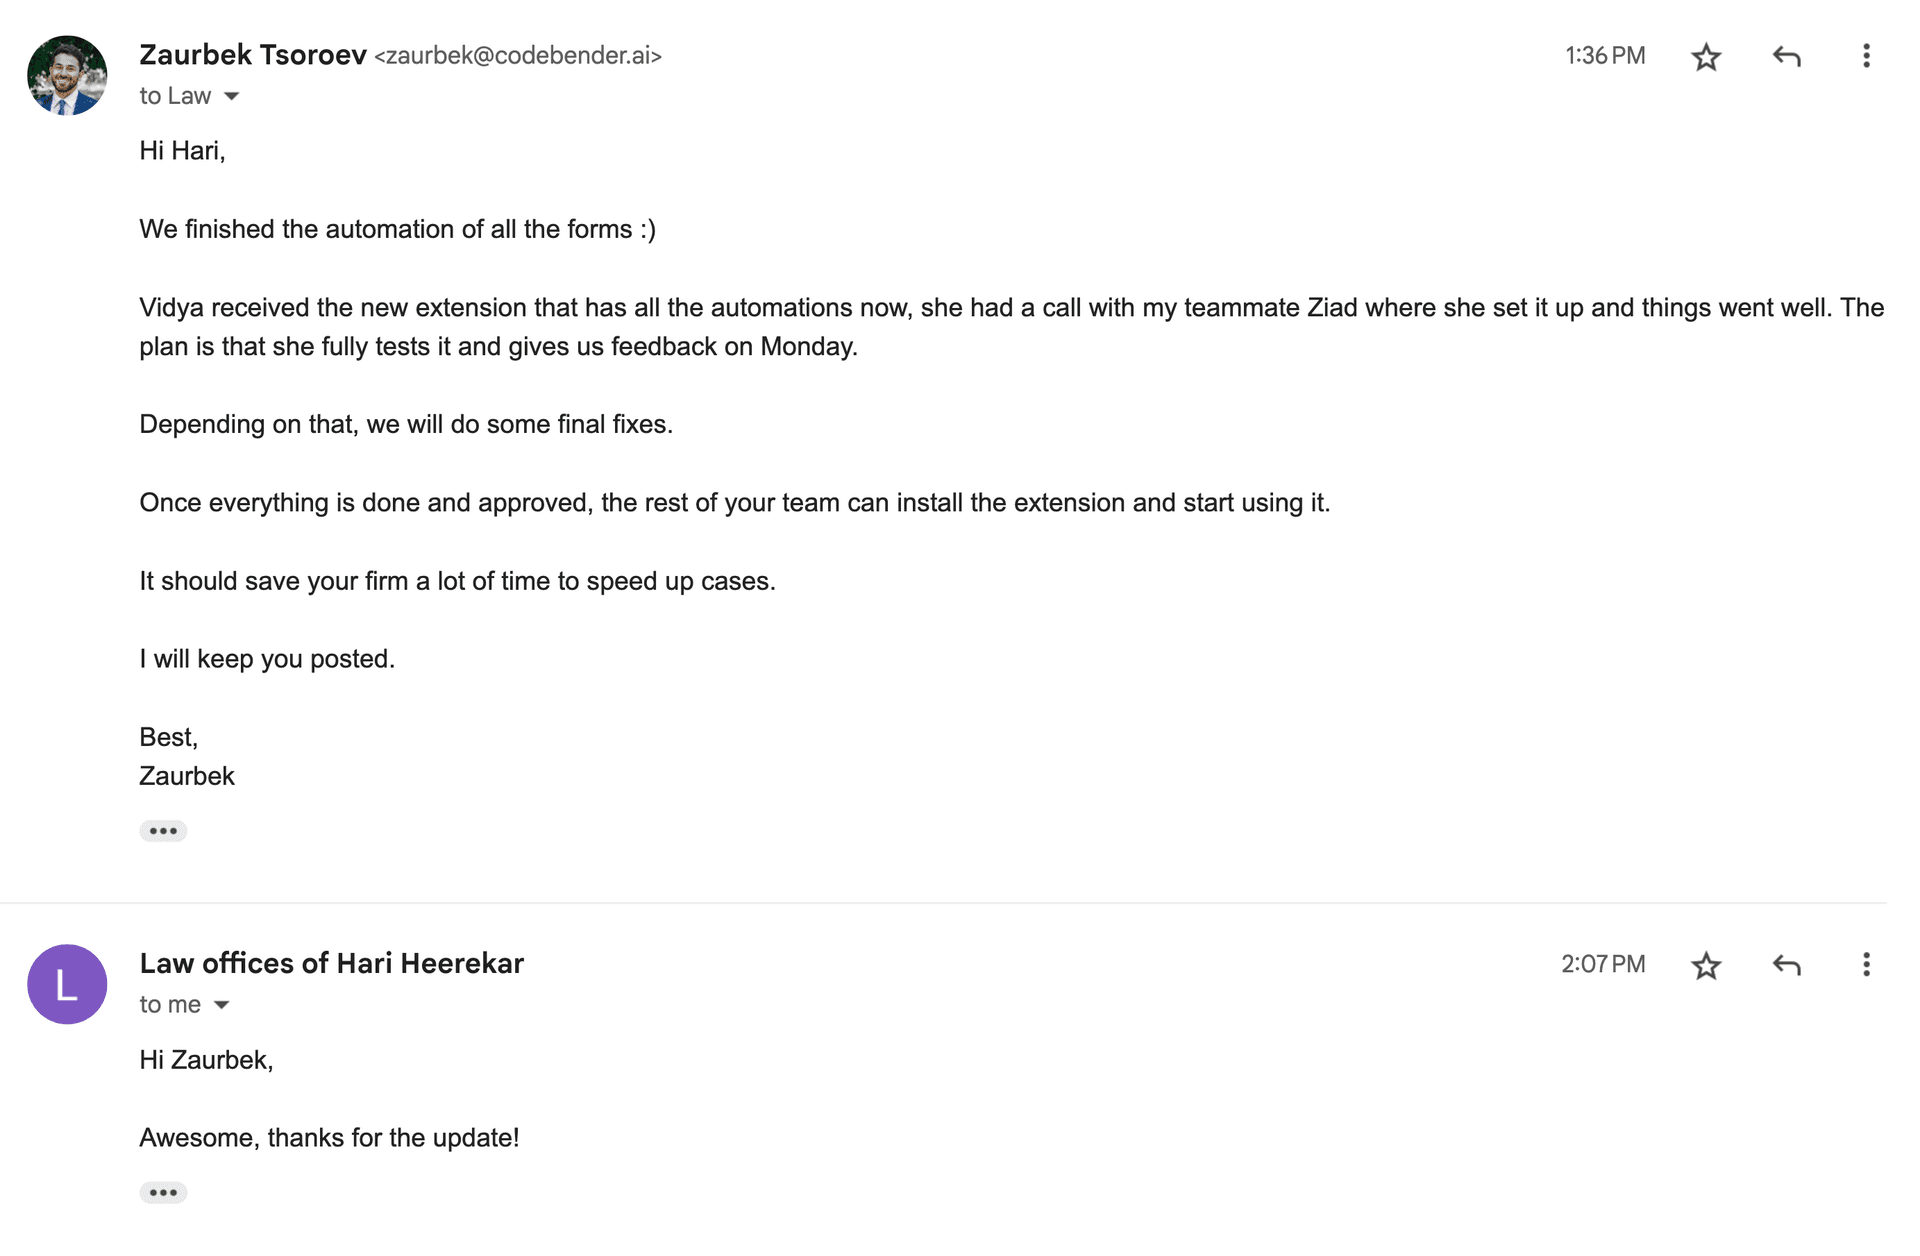The image size is (1920, 1256).
Task: Click Zaurbek Tsoroev's profile photo
Action: pyautogui.click(x=67, y=76)
